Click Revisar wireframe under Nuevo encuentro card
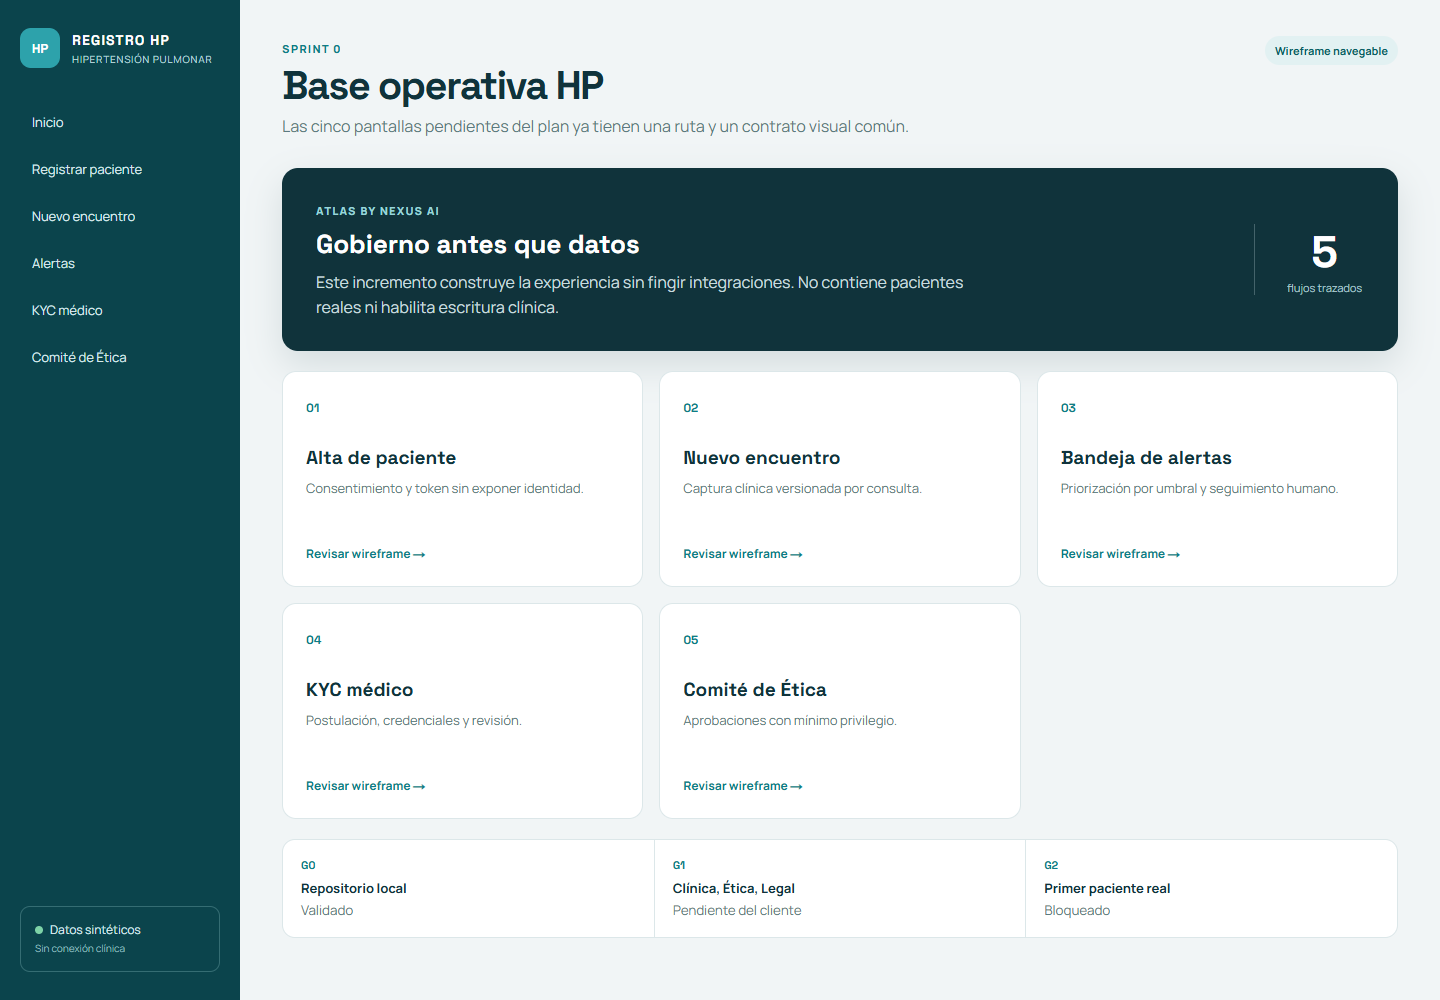Image resolution: width=1440 pixels, height=1000 pixels. point(743,554)
